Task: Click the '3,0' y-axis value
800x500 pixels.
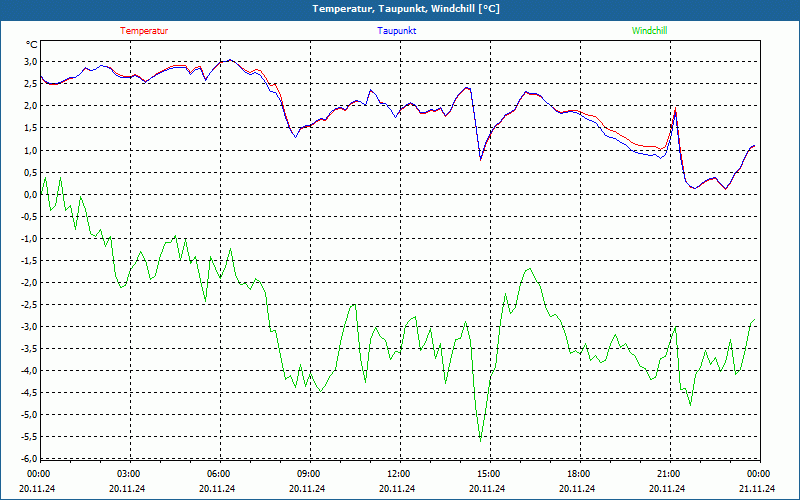Action: (31, 62)
